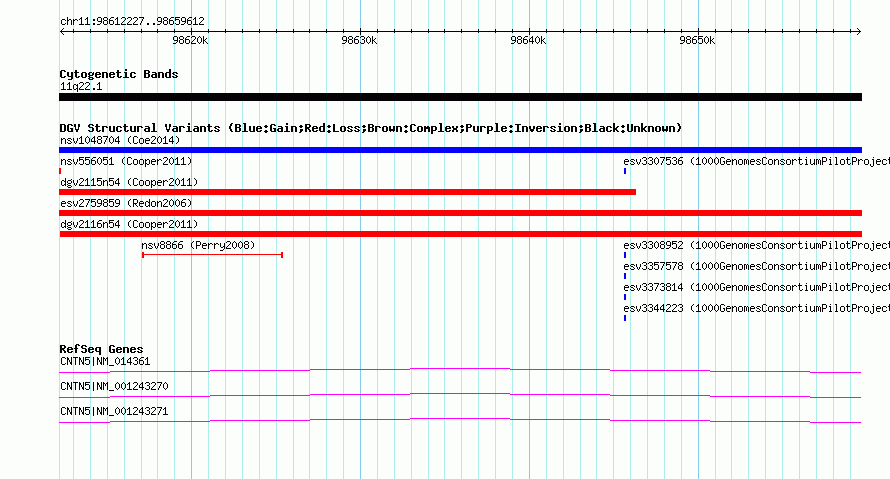This screenshot has height=479, width=890.
Task: Select the blue esv3344223 gain marker
Action: click(x=625, y=318)
